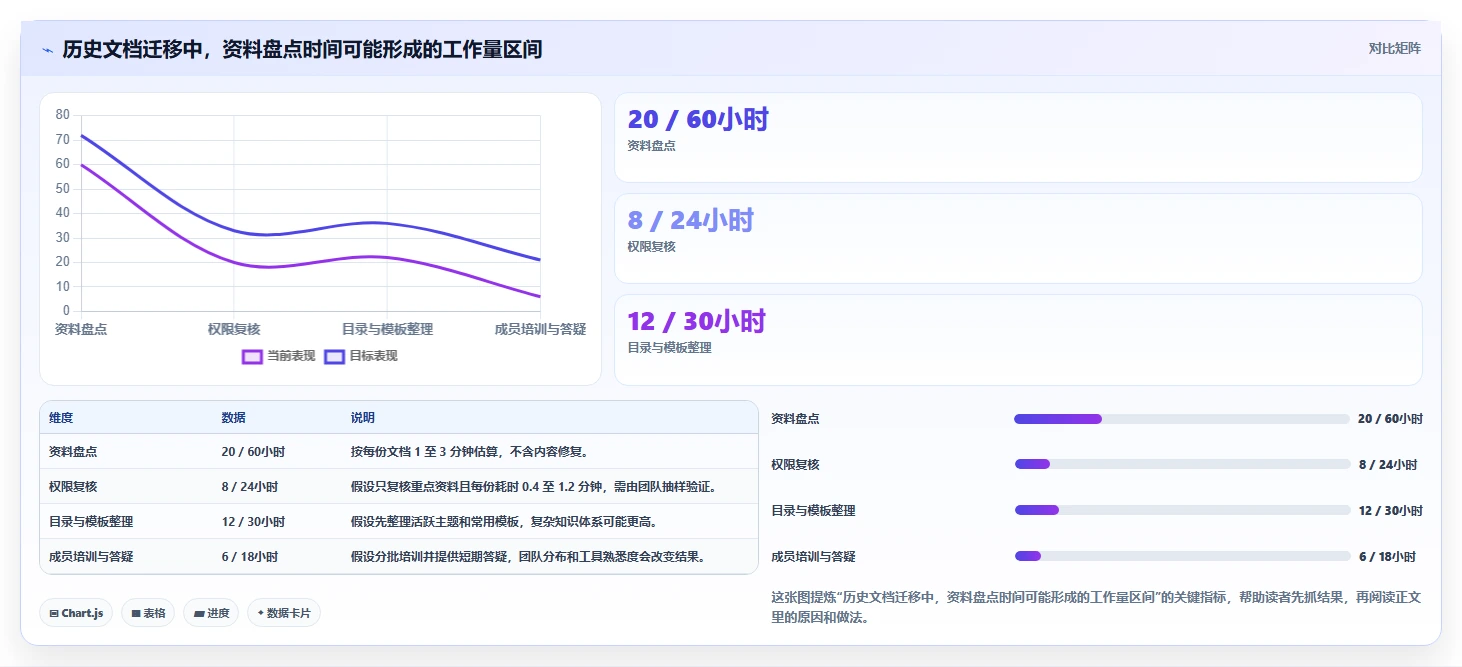Open the 20 / 60小时 data card
Image resolution: width=1462 pixels, height=667 pixels.
coord(1018,138)
